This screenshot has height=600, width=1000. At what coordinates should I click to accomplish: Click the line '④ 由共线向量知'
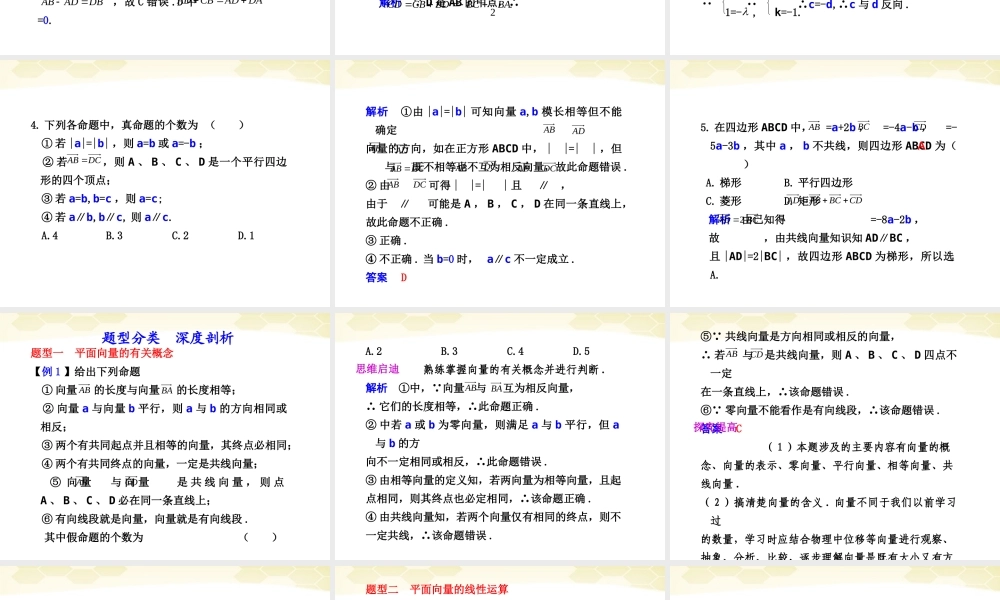(x=494, y=517)
